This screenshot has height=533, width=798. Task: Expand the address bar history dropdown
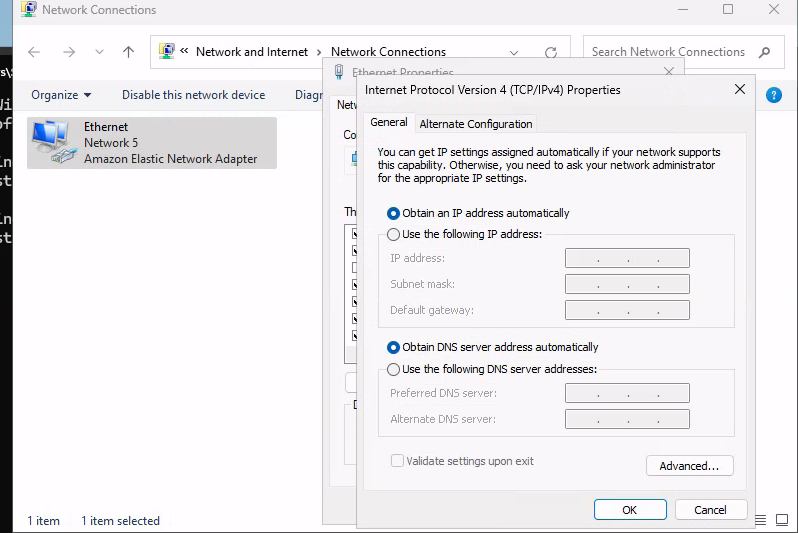pyautogui.click(x=514, y=52)
